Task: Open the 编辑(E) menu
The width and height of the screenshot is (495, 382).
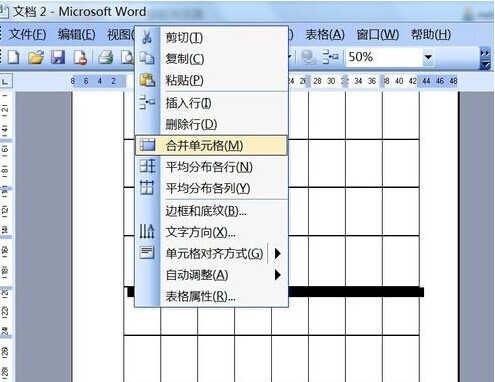Action: 77,34
